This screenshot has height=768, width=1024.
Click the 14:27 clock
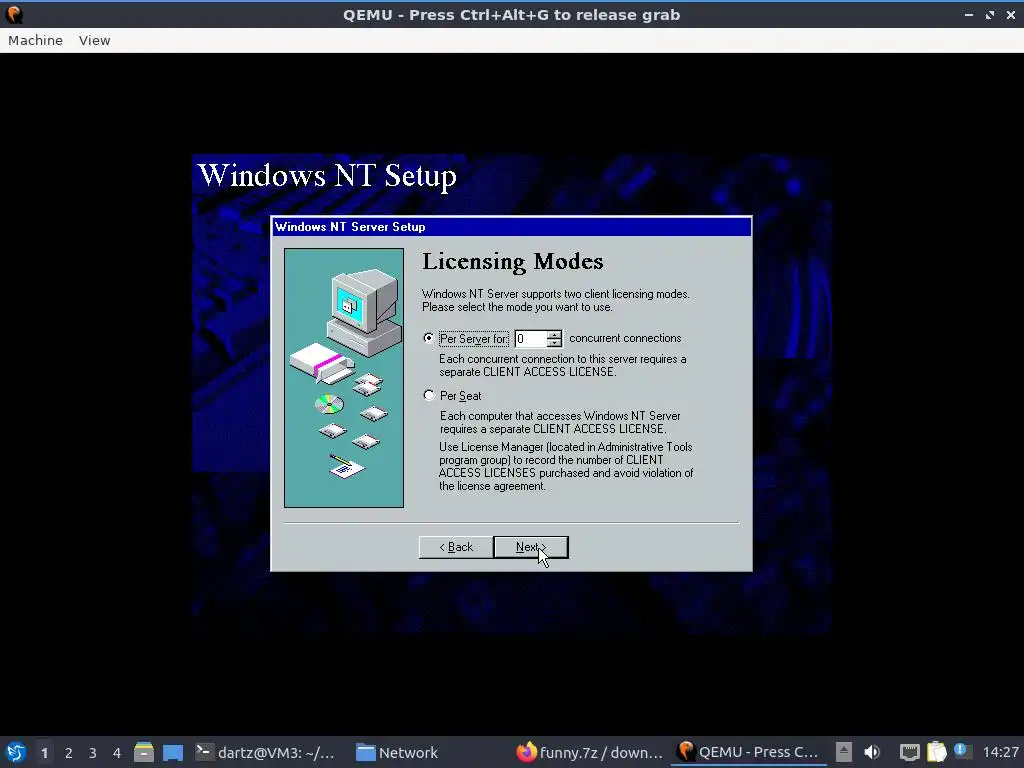pos(1000,752)
